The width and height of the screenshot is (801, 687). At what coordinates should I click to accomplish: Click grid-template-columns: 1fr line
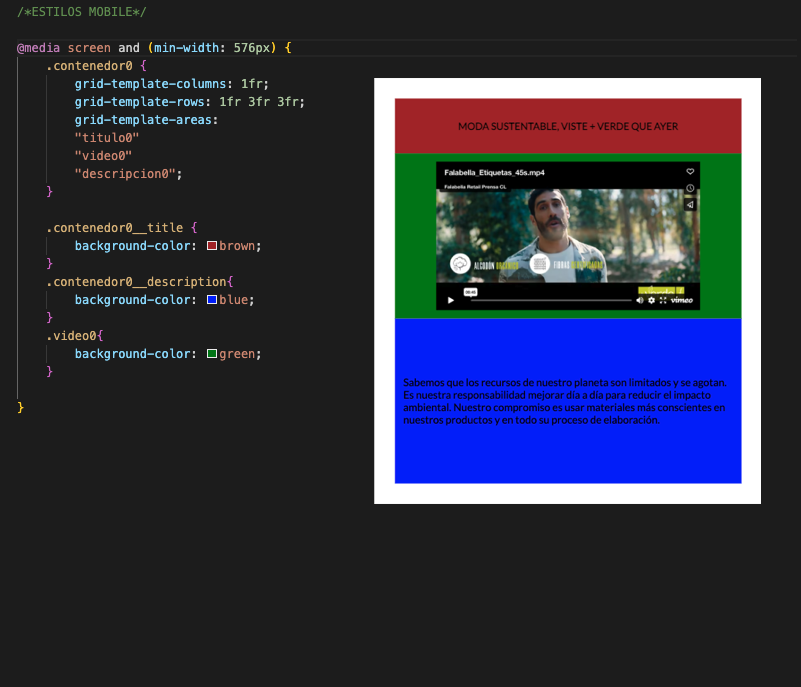172,84
